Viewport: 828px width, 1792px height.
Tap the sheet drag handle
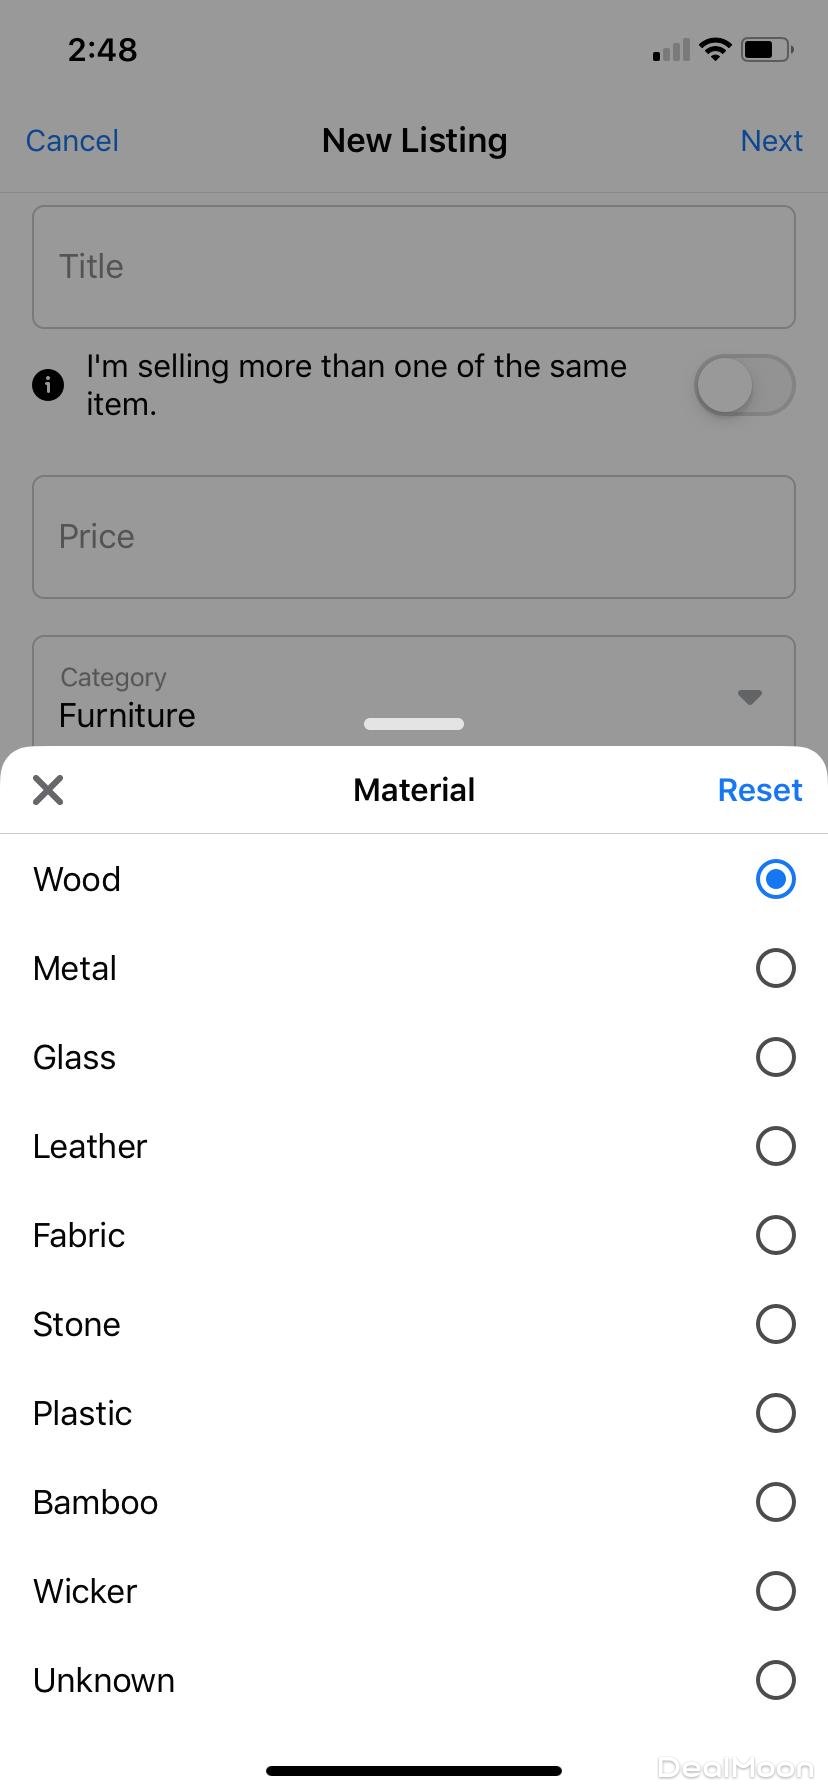414,724
